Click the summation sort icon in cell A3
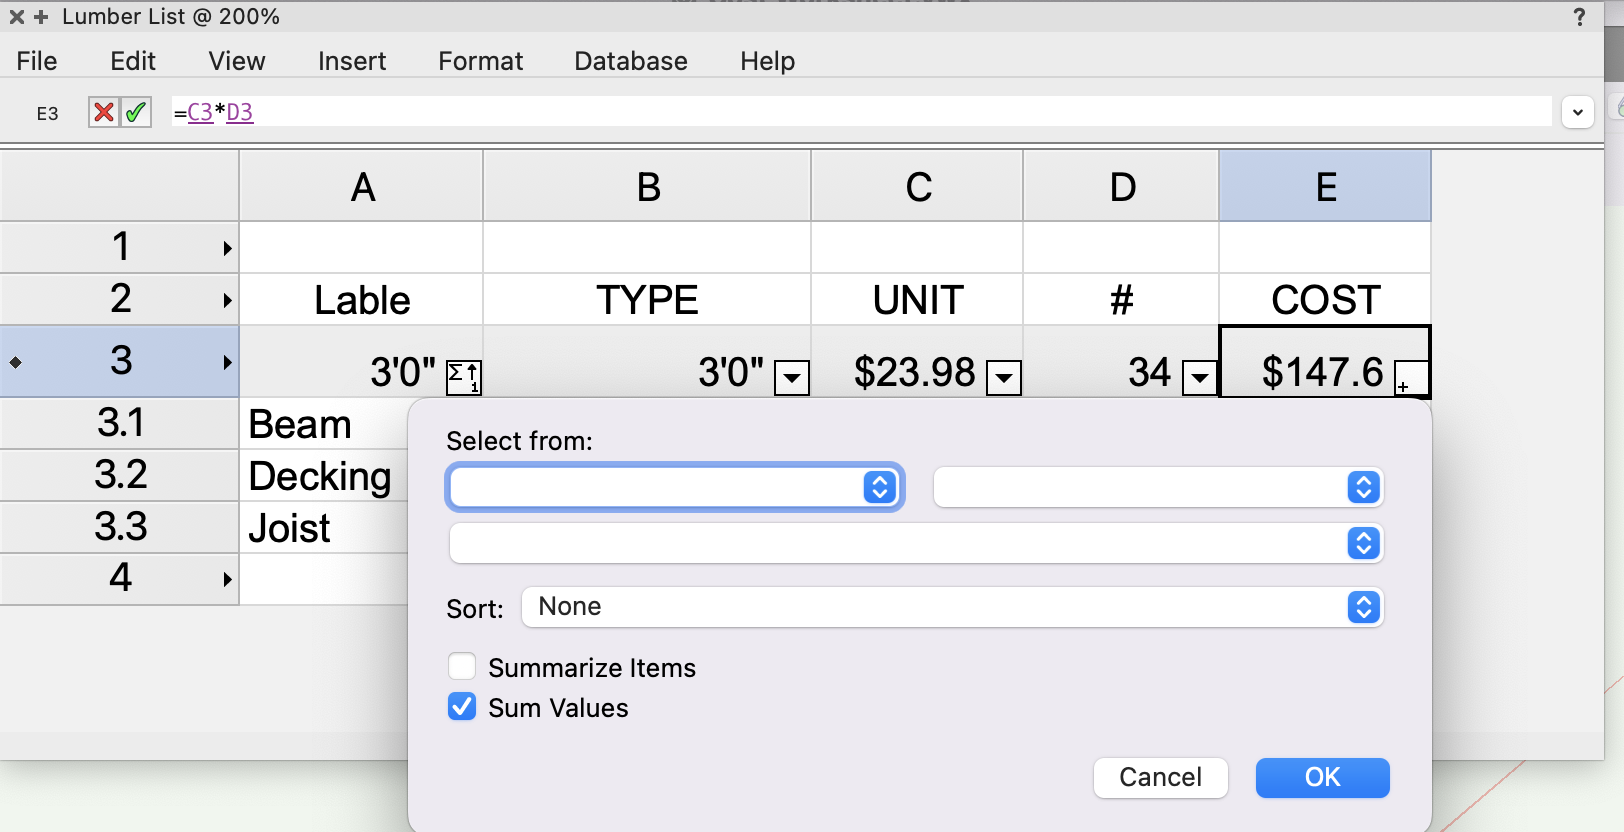1624x832 pixels. pos(464,377)
